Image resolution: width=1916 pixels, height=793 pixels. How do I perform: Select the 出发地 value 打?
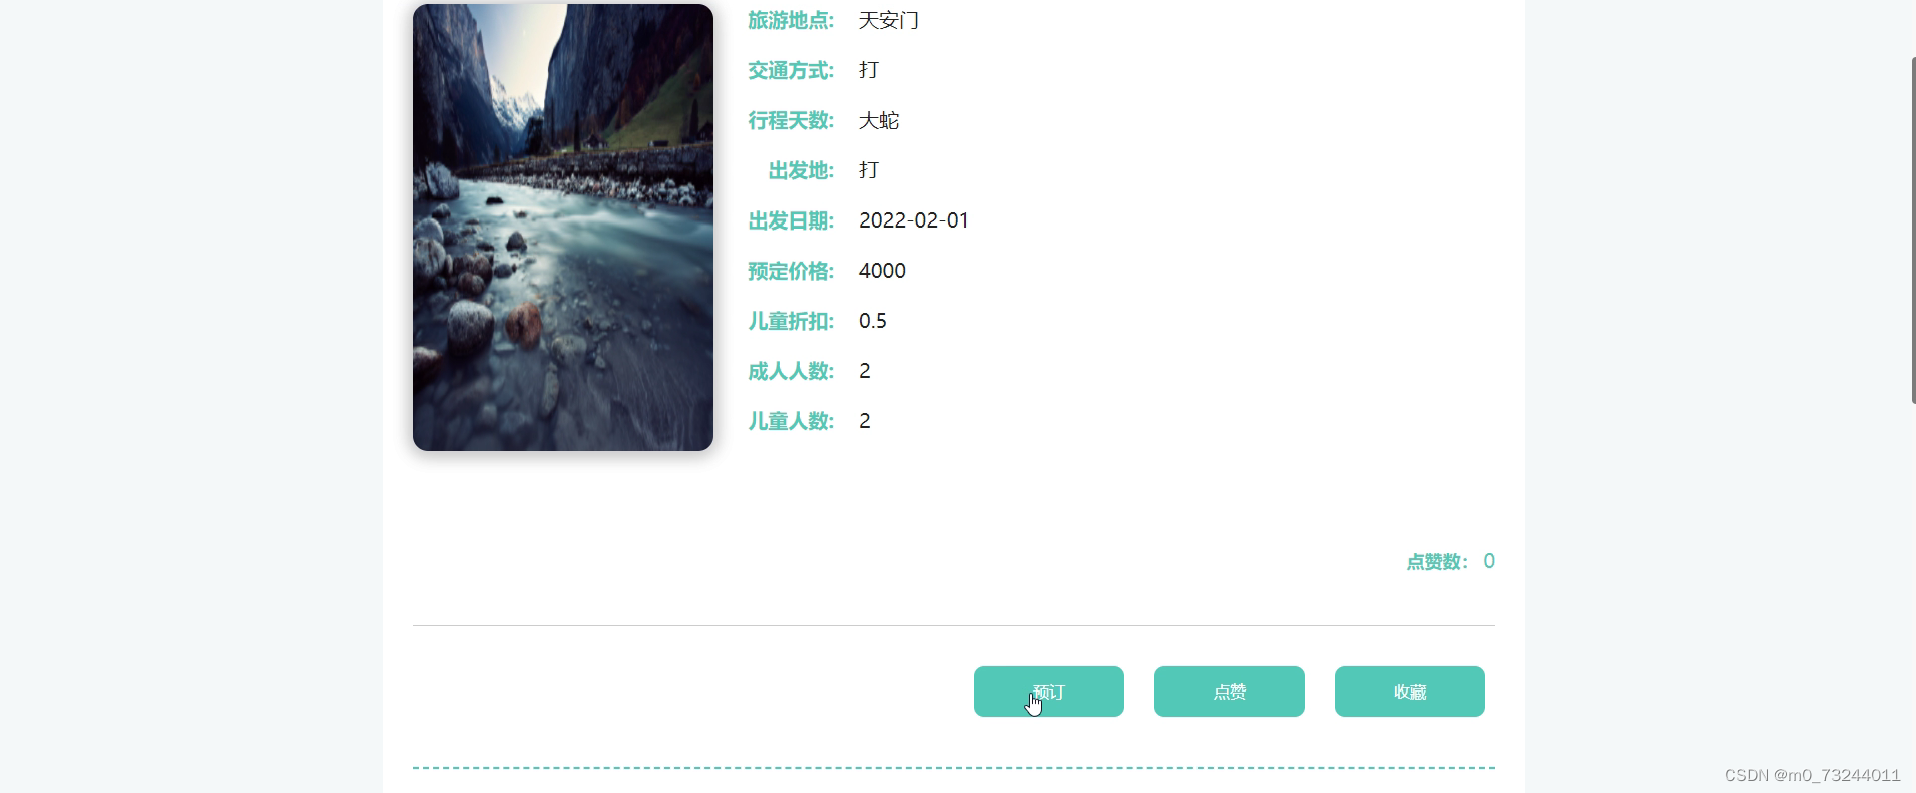[869, 170]
